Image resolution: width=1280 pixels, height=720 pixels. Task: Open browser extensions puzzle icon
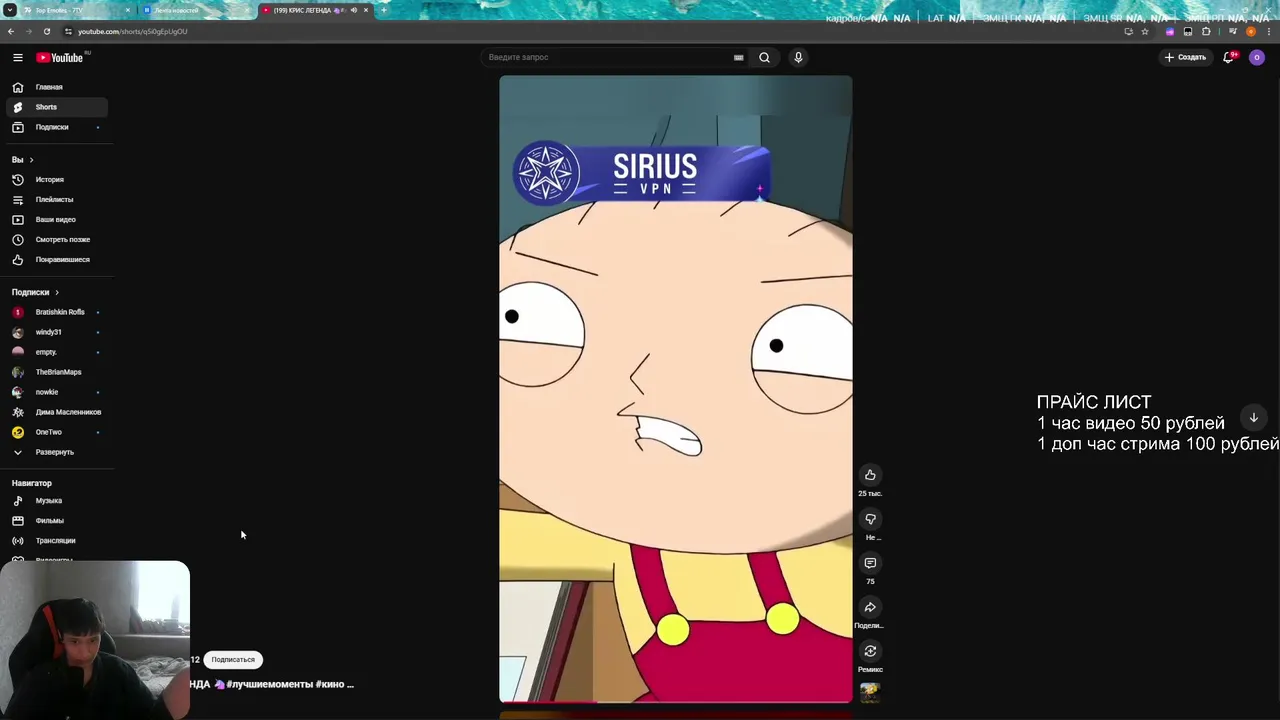pyautogui.click(x=1206, y=31)
